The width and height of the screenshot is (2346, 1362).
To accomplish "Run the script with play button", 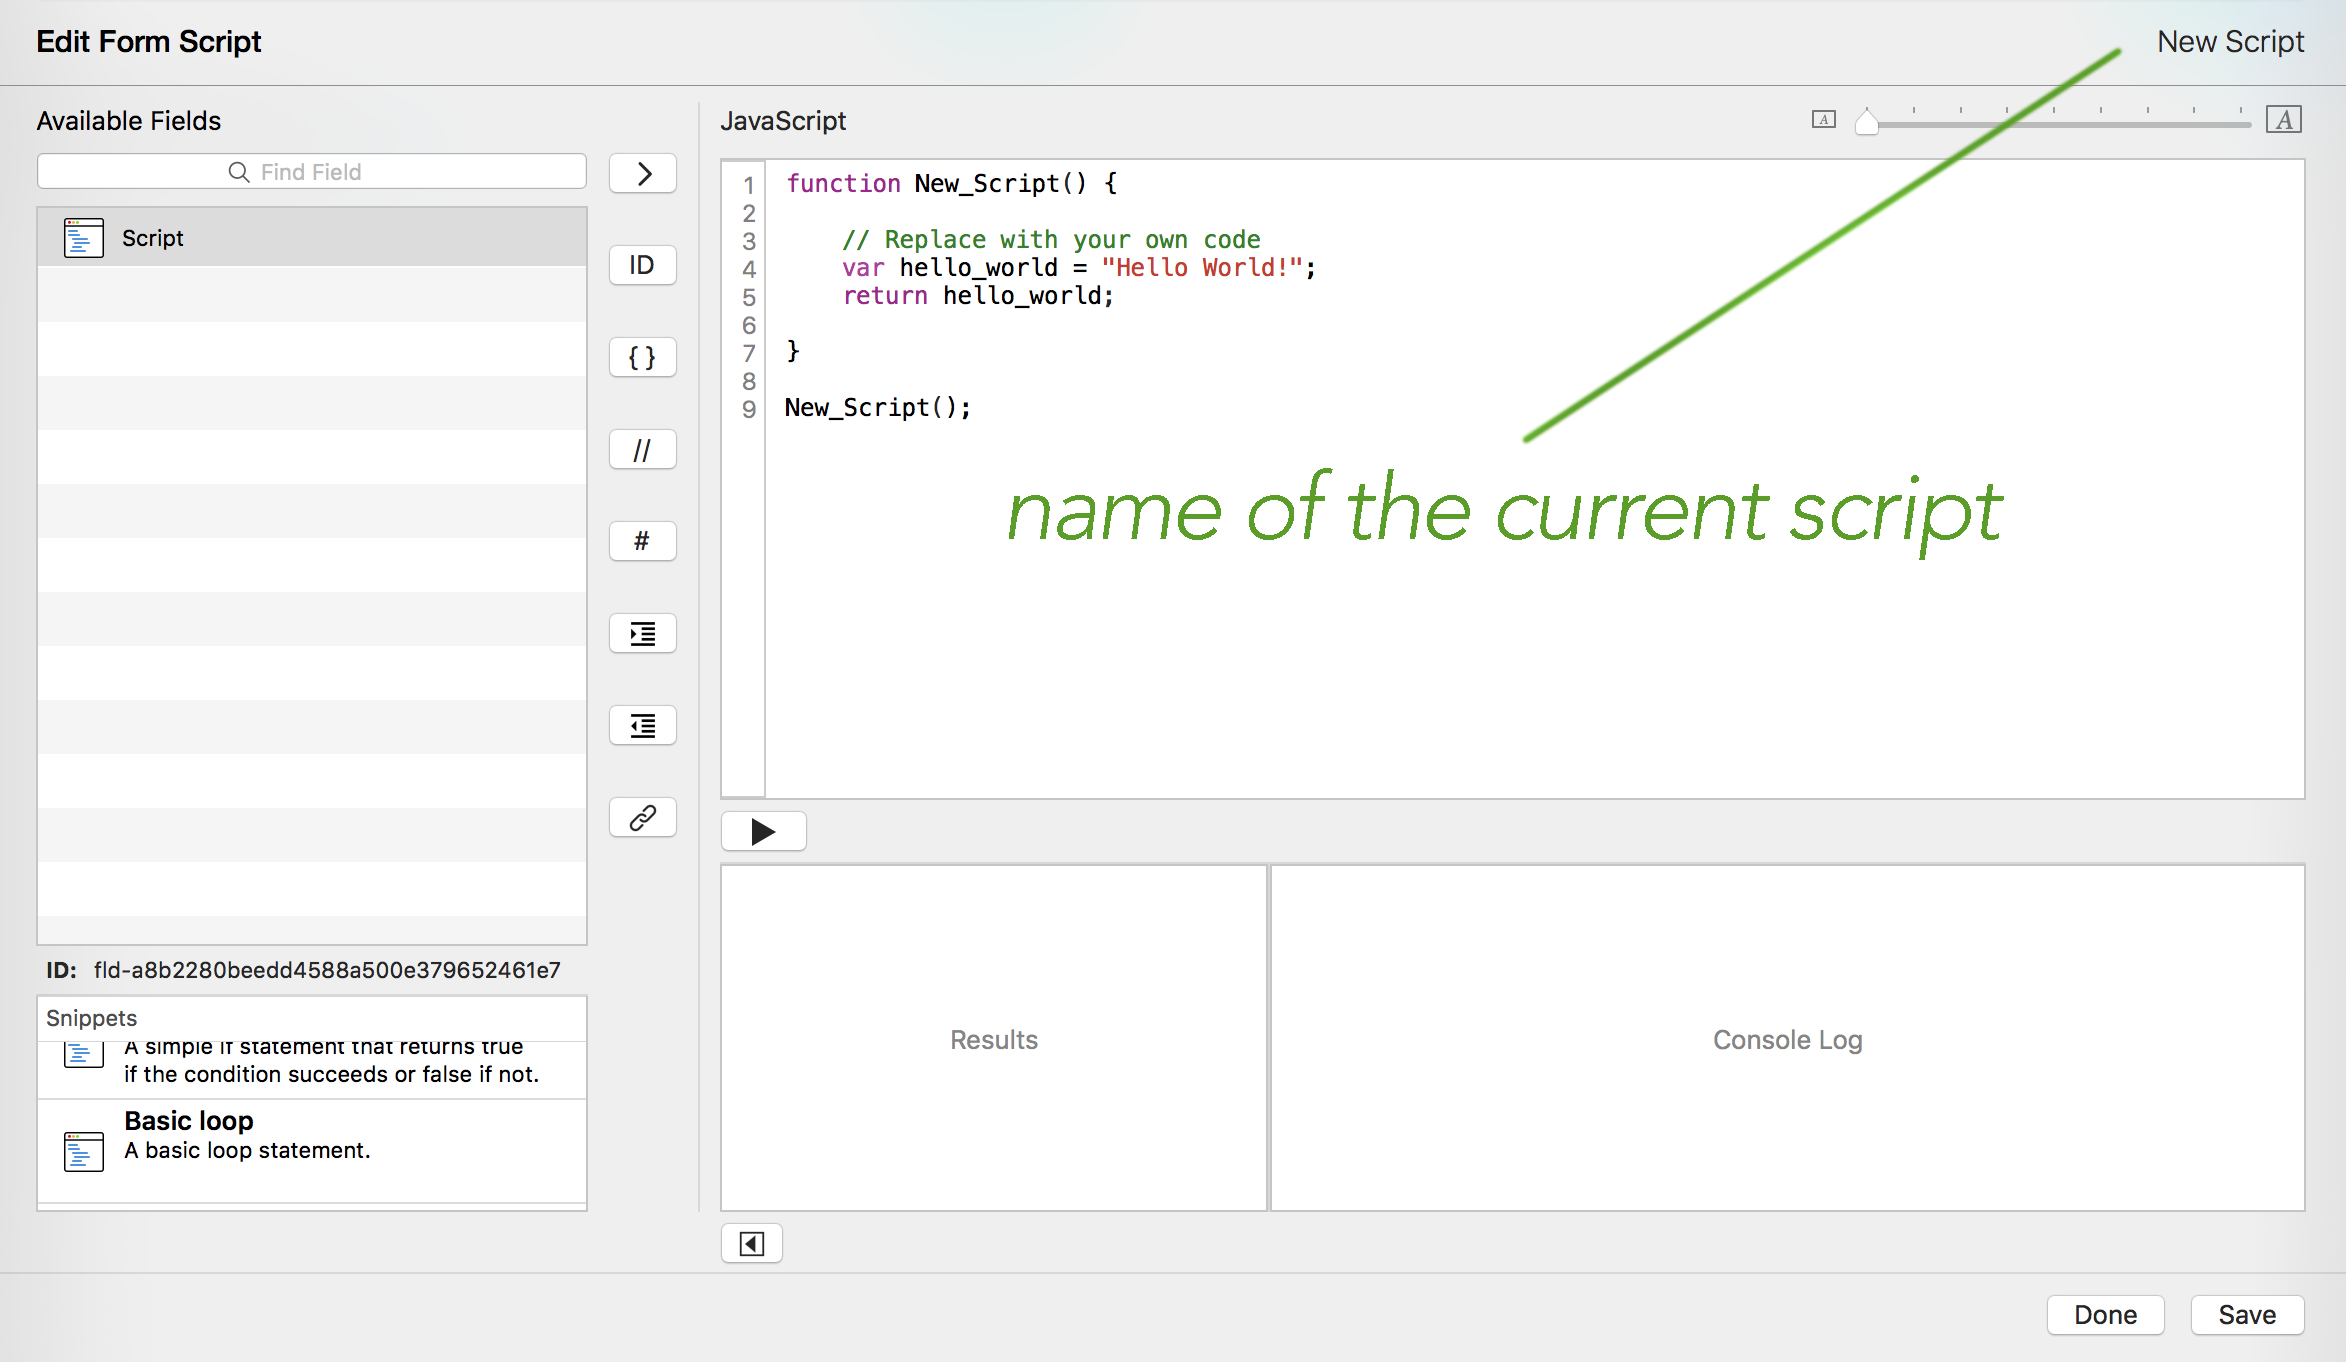I will pyautogui.click(x=763, y=831).
